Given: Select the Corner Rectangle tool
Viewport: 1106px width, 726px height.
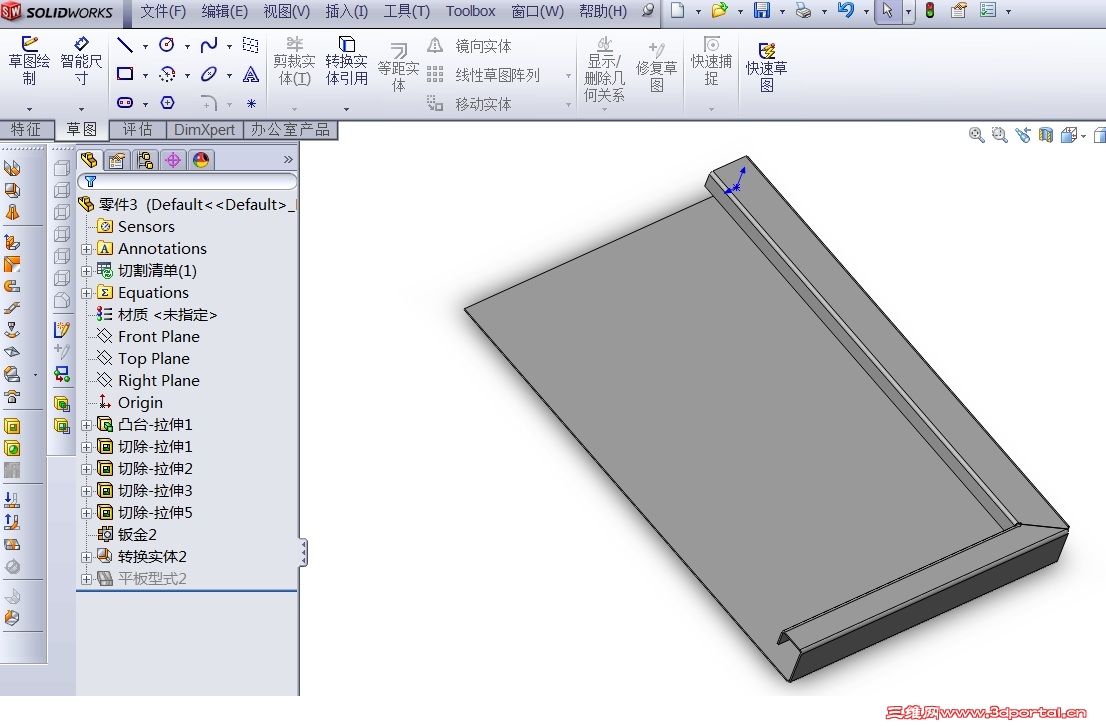Looking at the screenshot, I should point(125,74).
